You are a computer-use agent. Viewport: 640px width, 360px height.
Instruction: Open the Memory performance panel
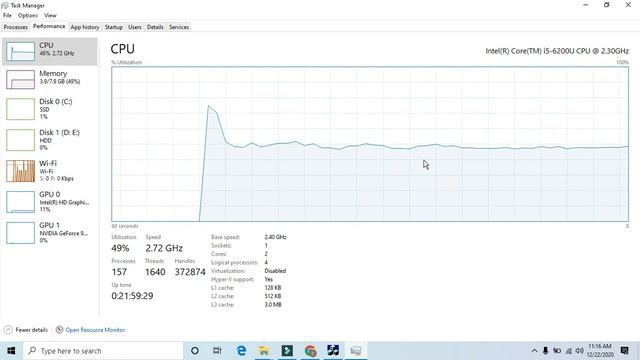(49, 79)
